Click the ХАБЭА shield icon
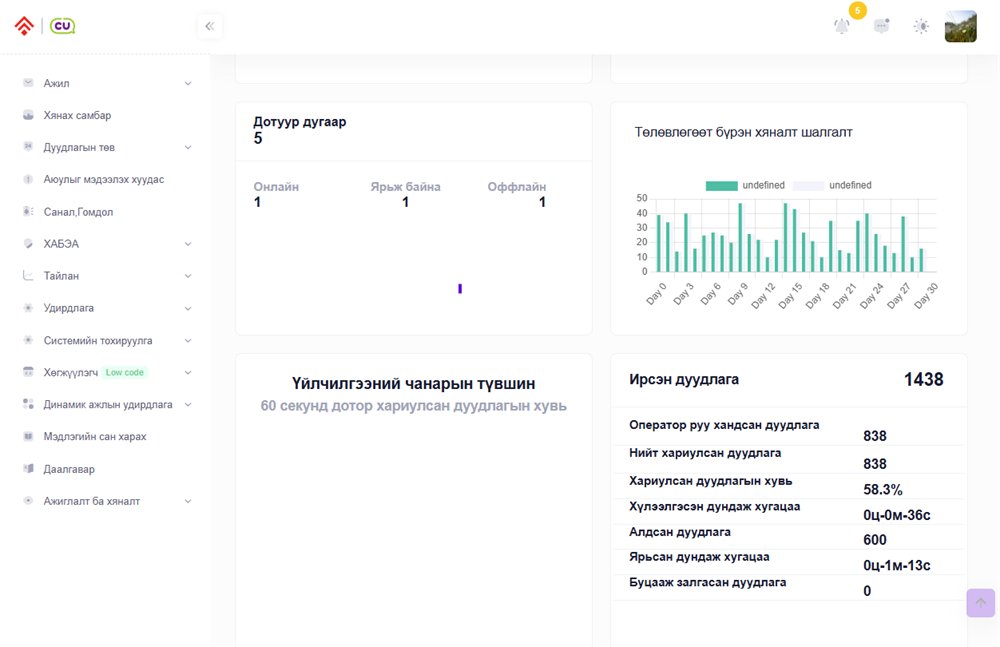 [28, 243]
